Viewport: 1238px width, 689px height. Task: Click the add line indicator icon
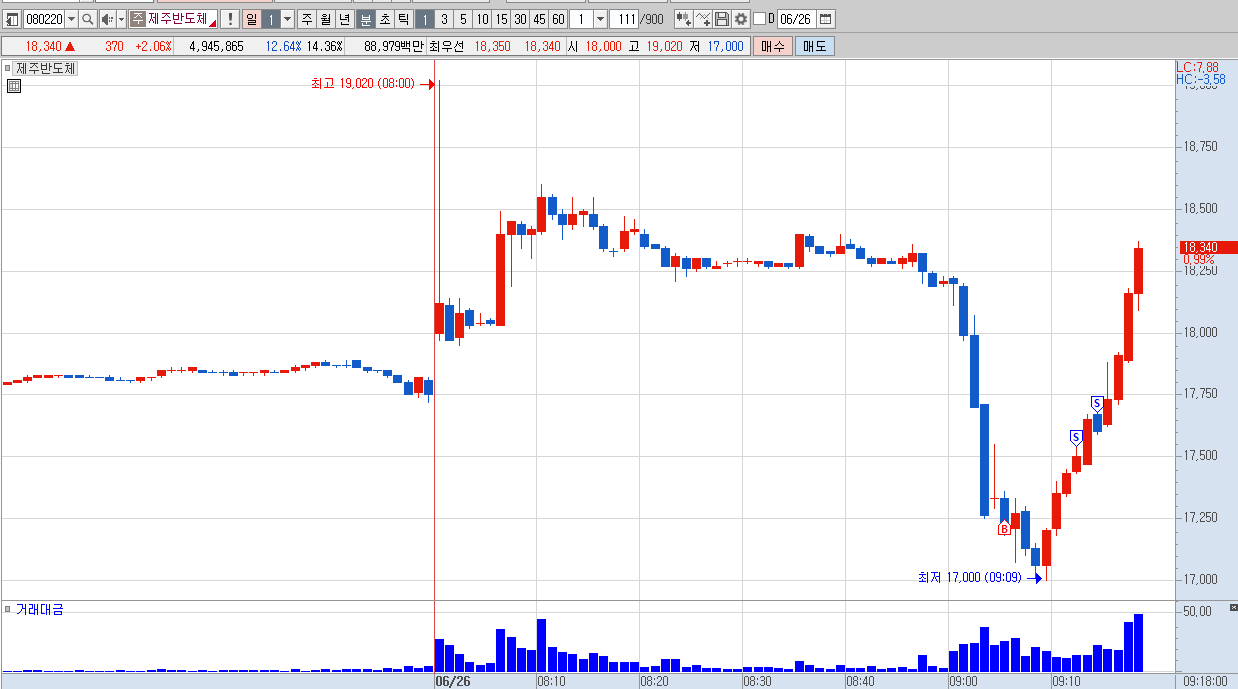pos(703,19)
